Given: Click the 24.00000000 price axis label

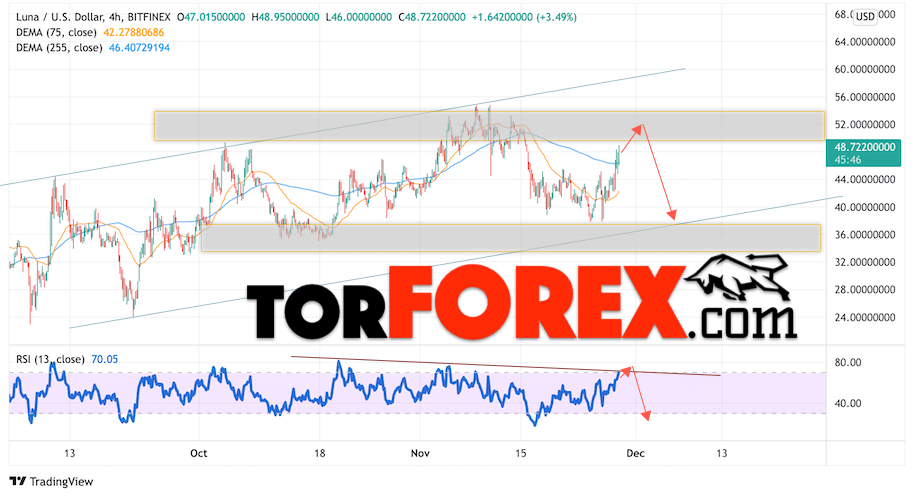Looking at the screenshot, I should coord(864,318).
